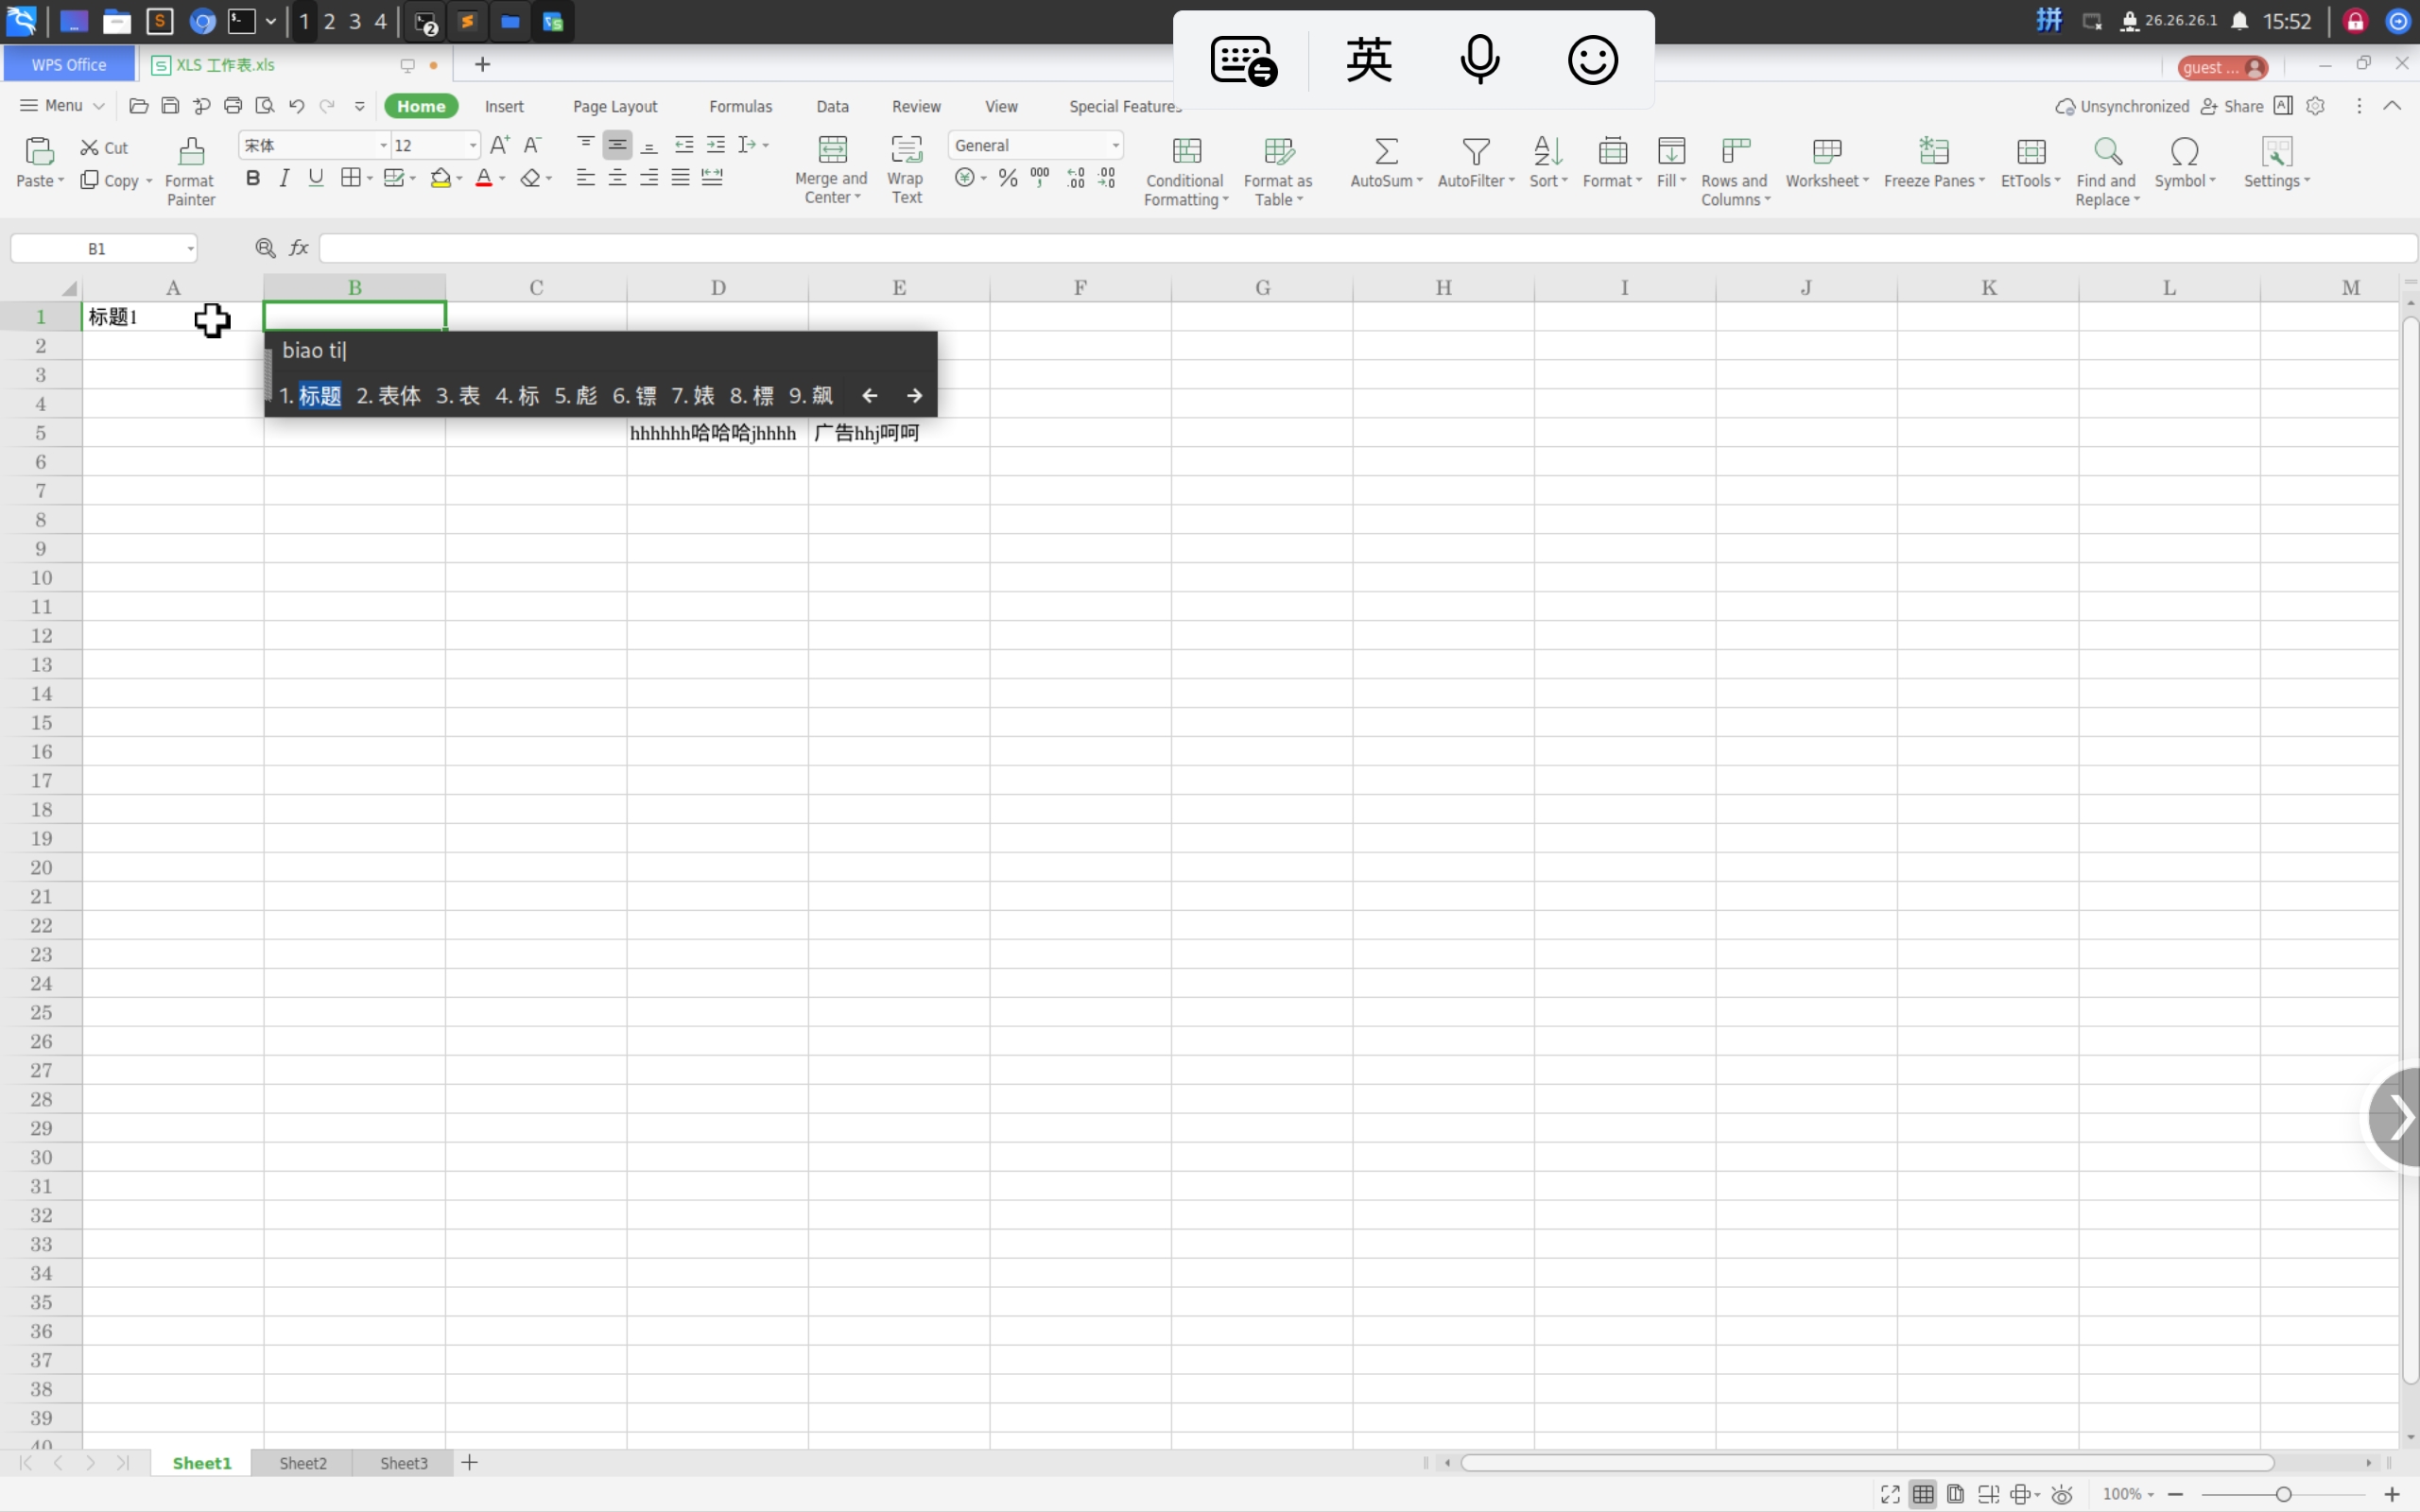Click the AutoSum sigma icon
Screen dimensions: 2420x1512
pos(1385,152)
